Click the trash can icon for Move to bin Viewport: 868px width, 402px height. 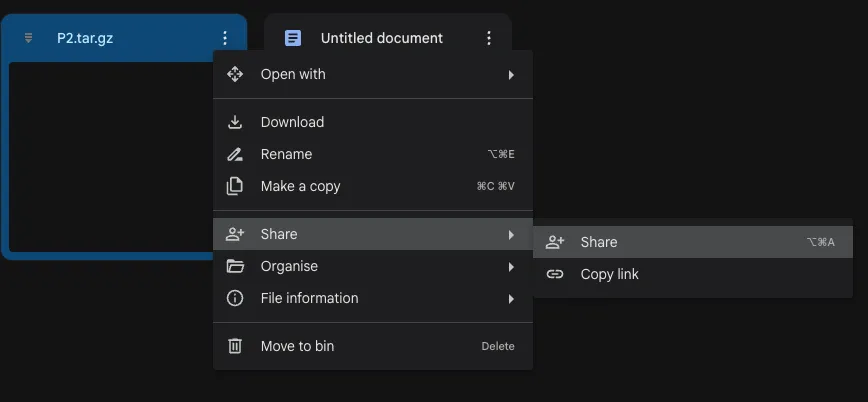coord(235,346)
